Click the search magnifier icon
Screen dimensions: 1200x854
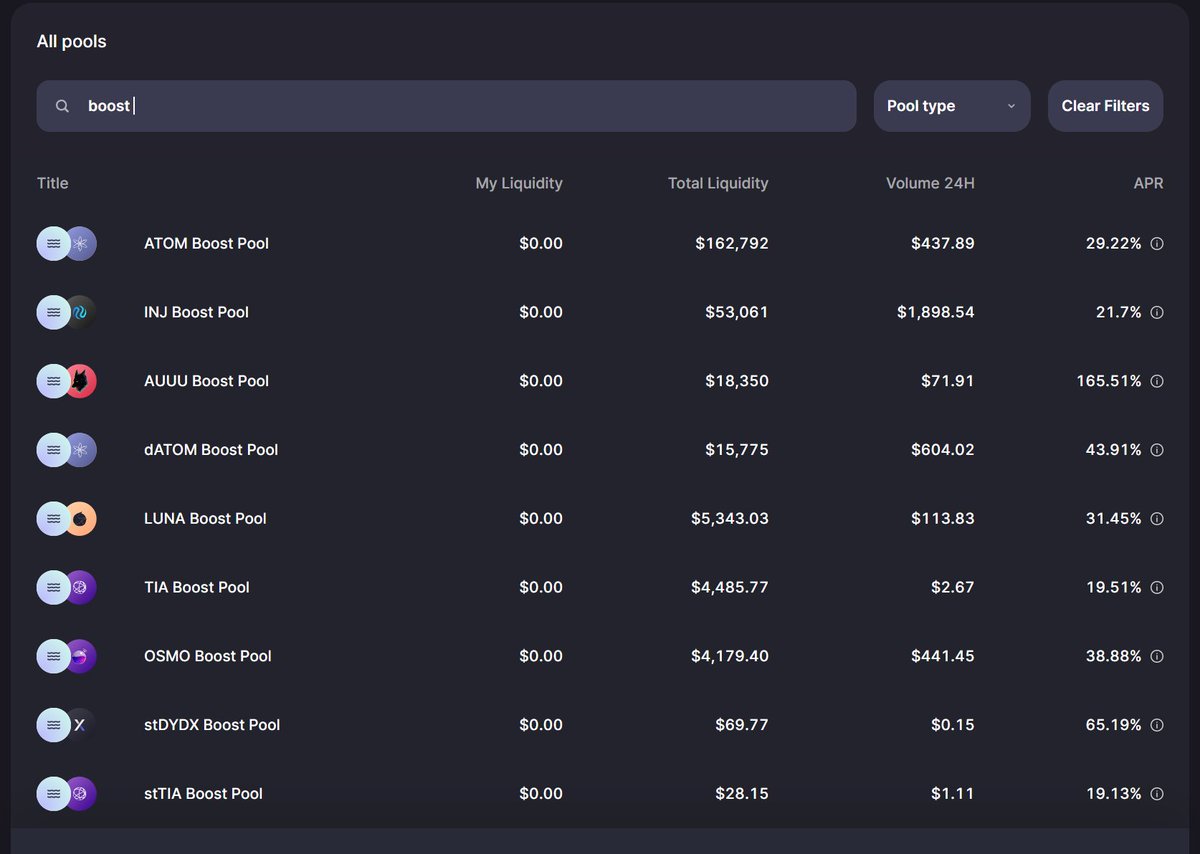click(62, 106)
